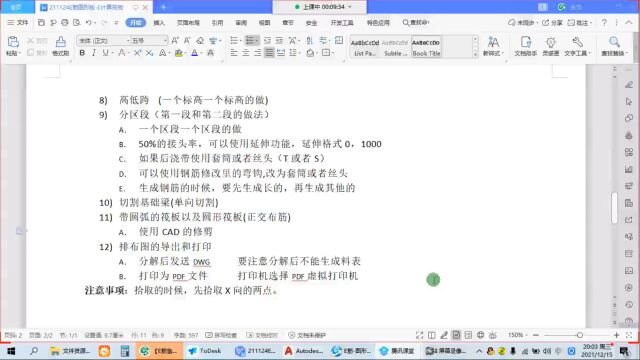Click the text highlight color icon
The width and height of the screenshot is (640, 360).
coord(178,53)
